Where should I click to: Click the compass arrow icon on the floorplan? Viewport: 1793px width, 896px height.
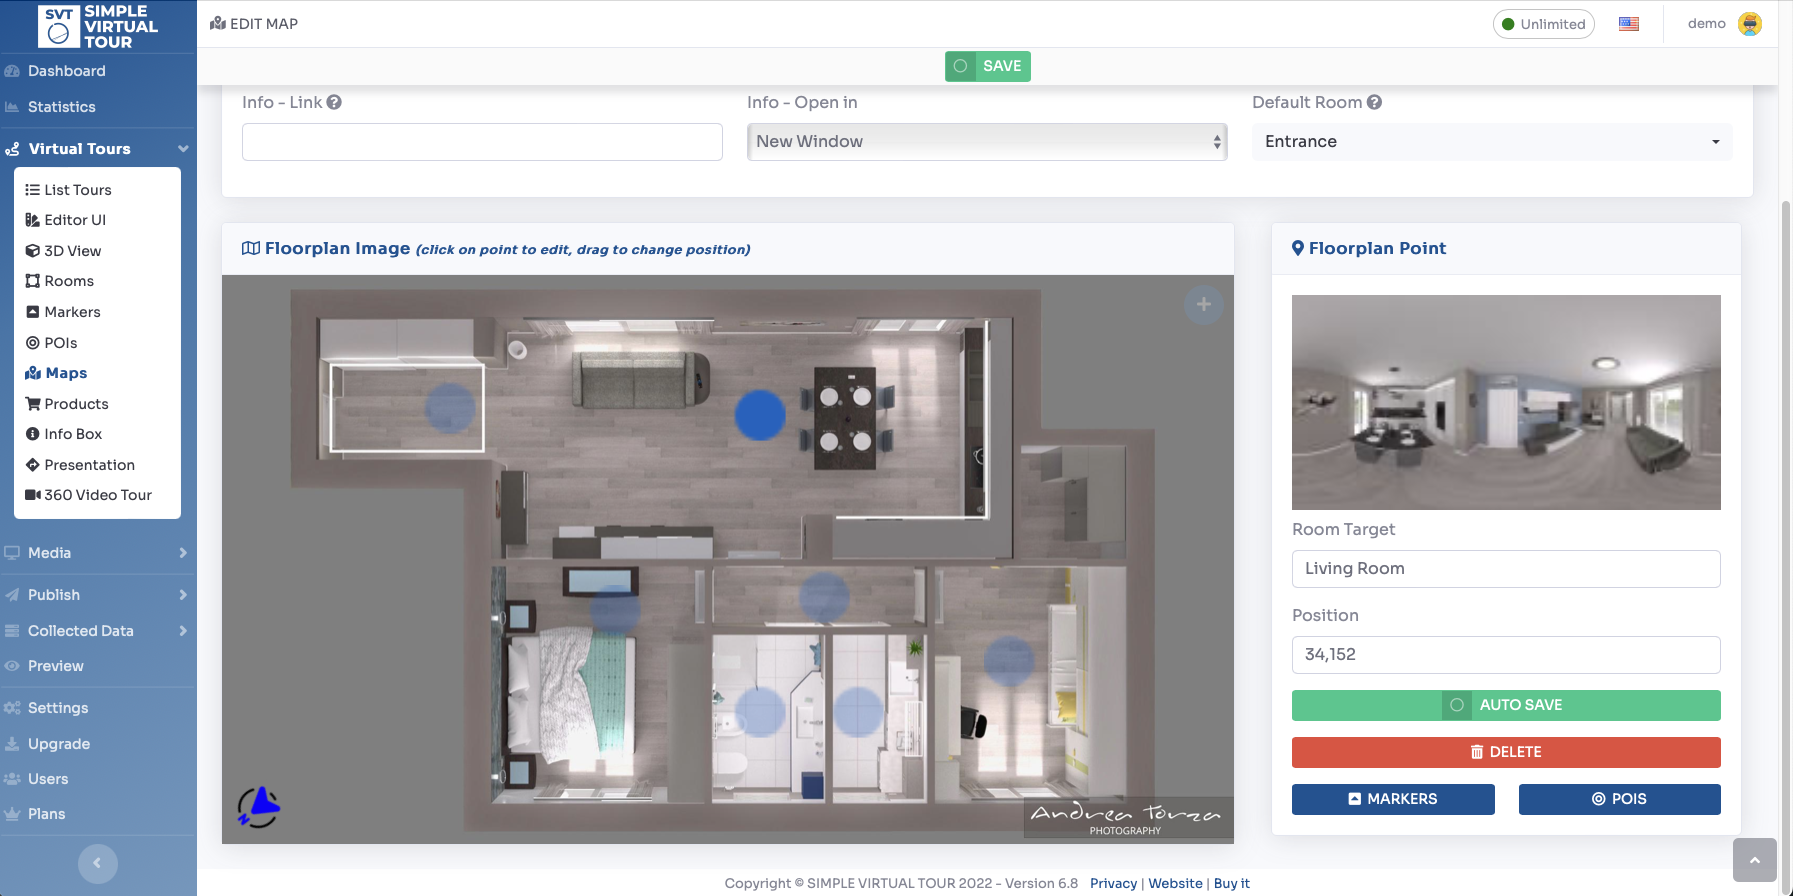[x=259, y=806]
